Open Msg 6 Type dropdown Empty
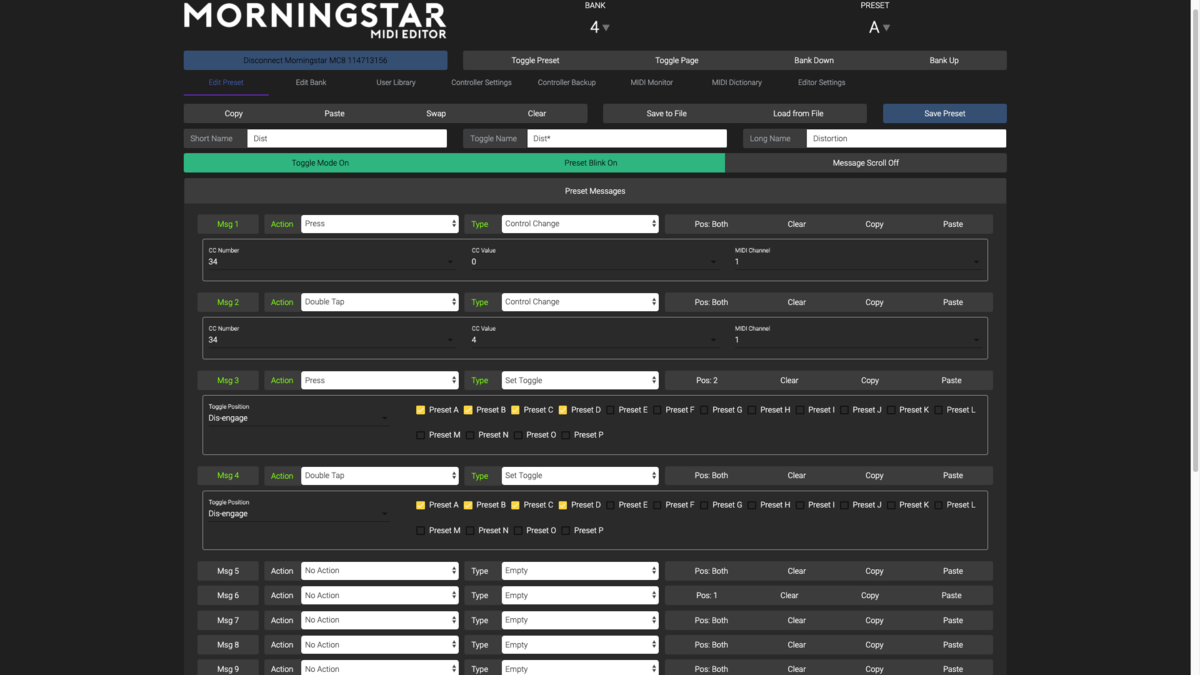This screenshot has width=1200, height=675. click(580, 596)
